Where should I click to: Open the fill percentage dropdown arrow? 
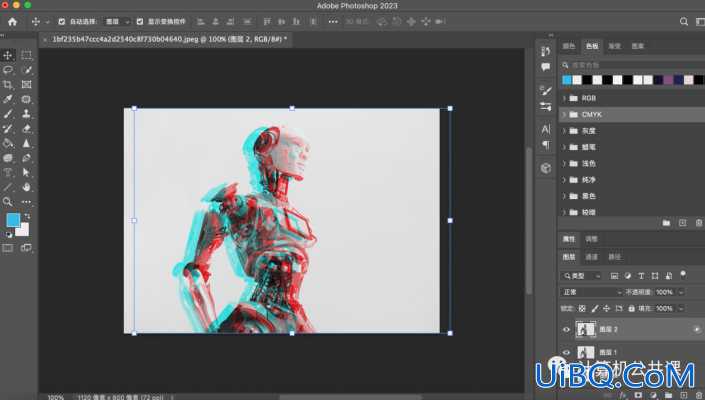pyautogui.click(x=681, y=308)
